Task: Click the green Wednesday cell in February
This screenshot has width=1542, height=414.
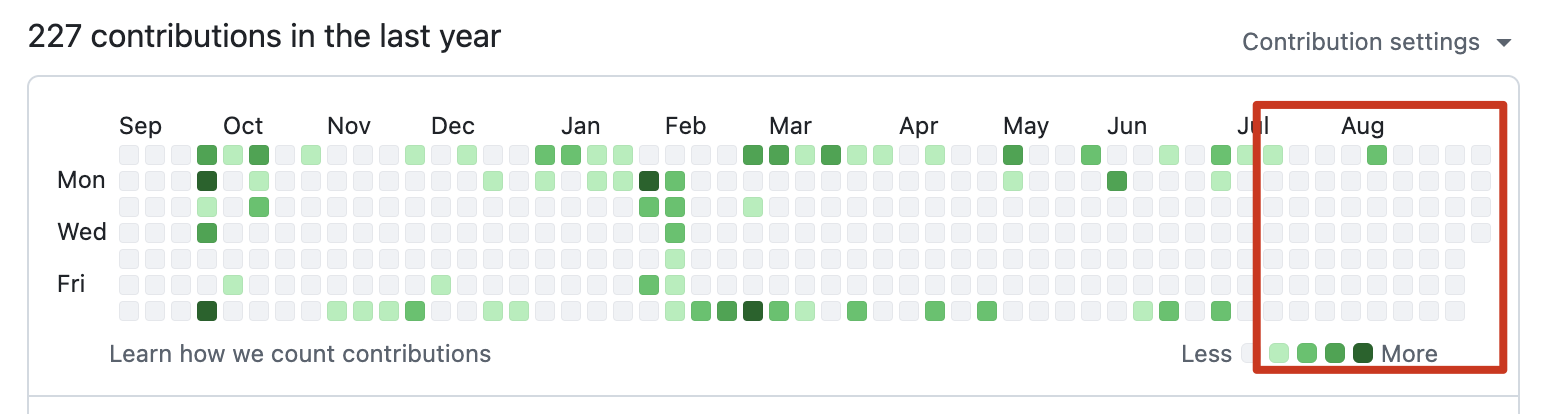Action: (x=675, y=233)
